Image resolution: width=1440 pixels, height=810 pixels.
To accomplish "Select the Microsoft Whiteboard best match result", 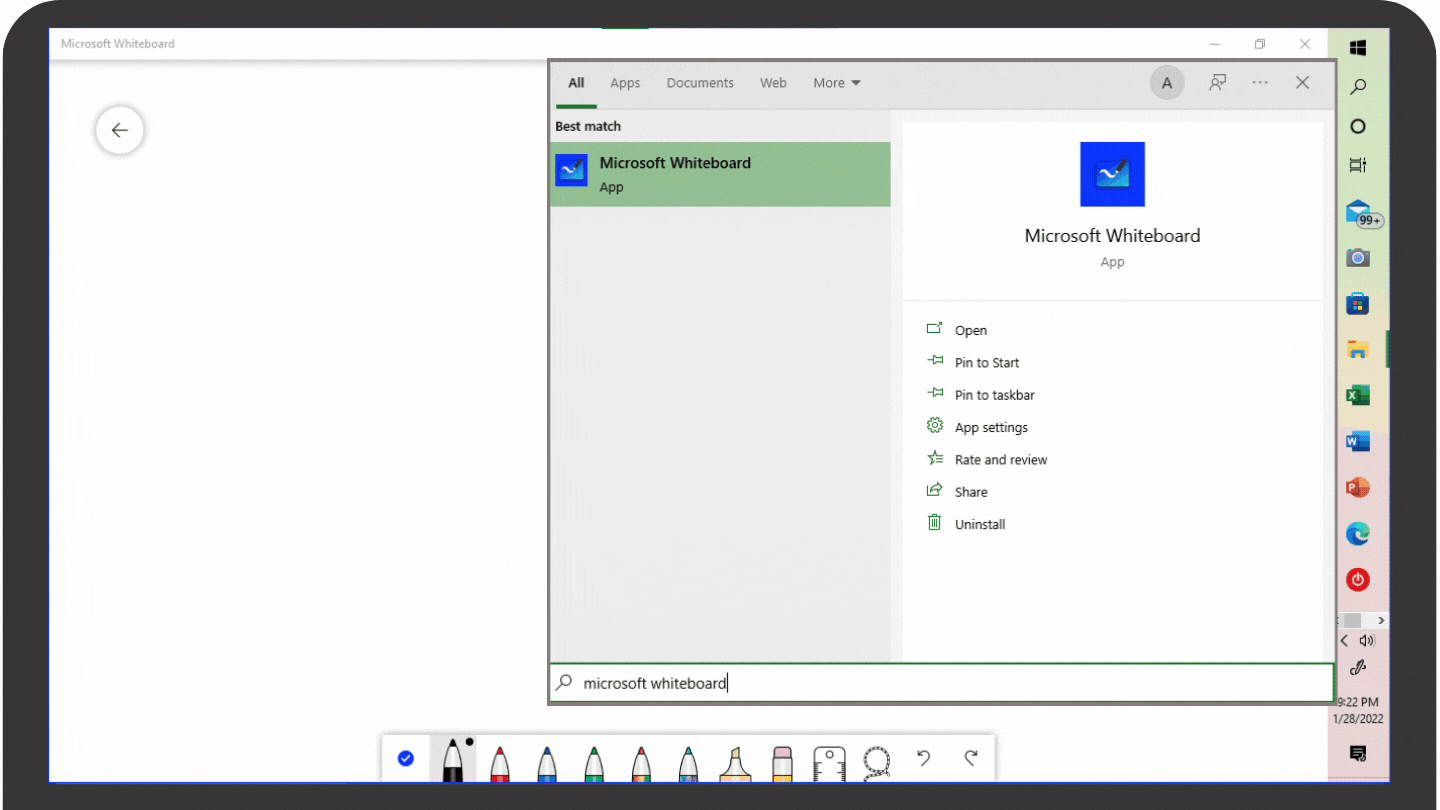I will point(720,174).
